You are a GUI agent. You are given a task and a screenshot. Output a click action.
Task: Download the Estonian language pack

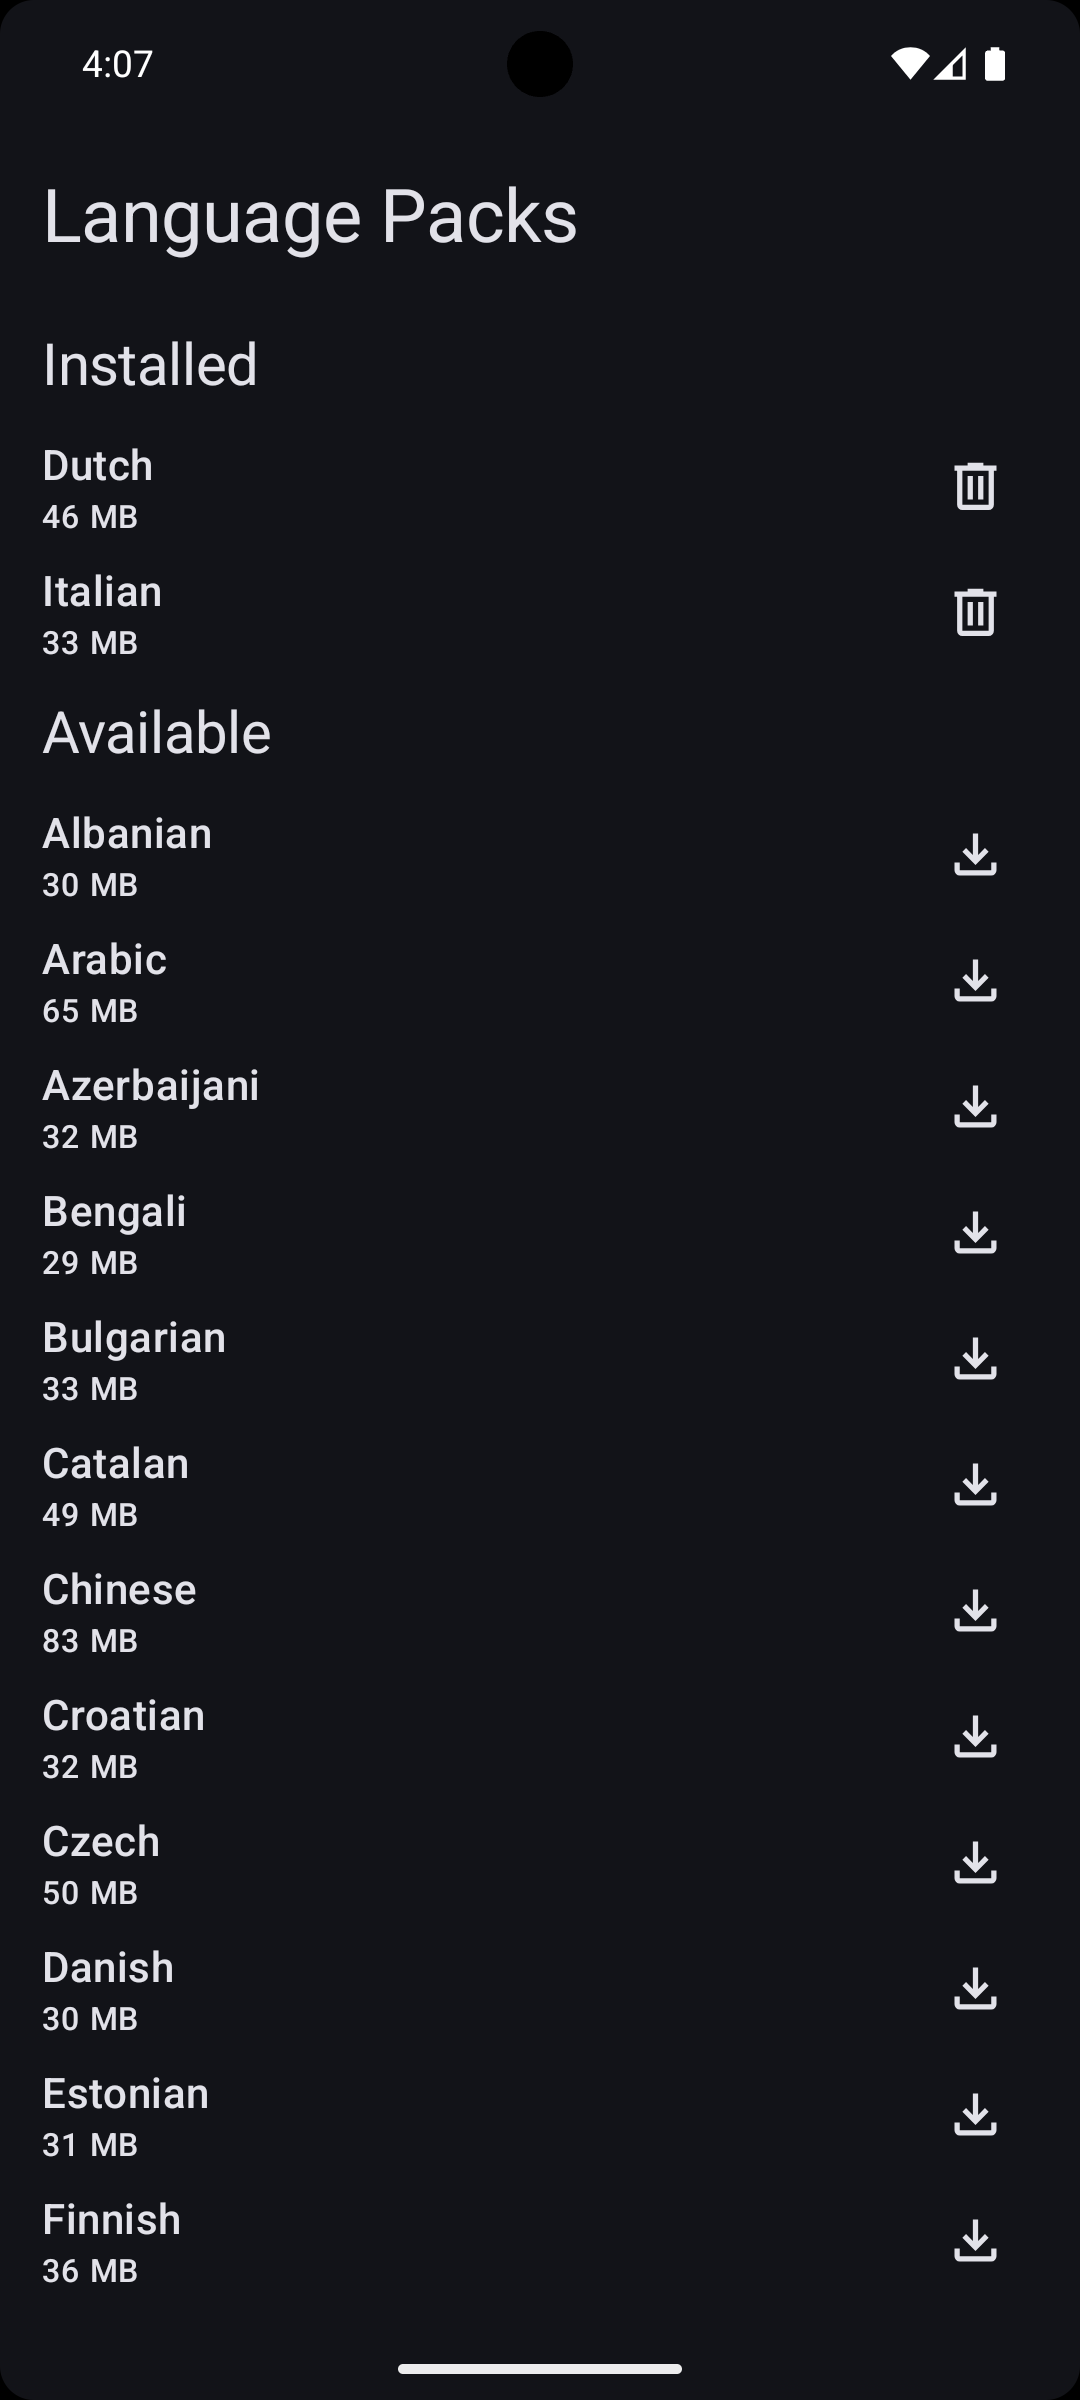point(975,2115)
